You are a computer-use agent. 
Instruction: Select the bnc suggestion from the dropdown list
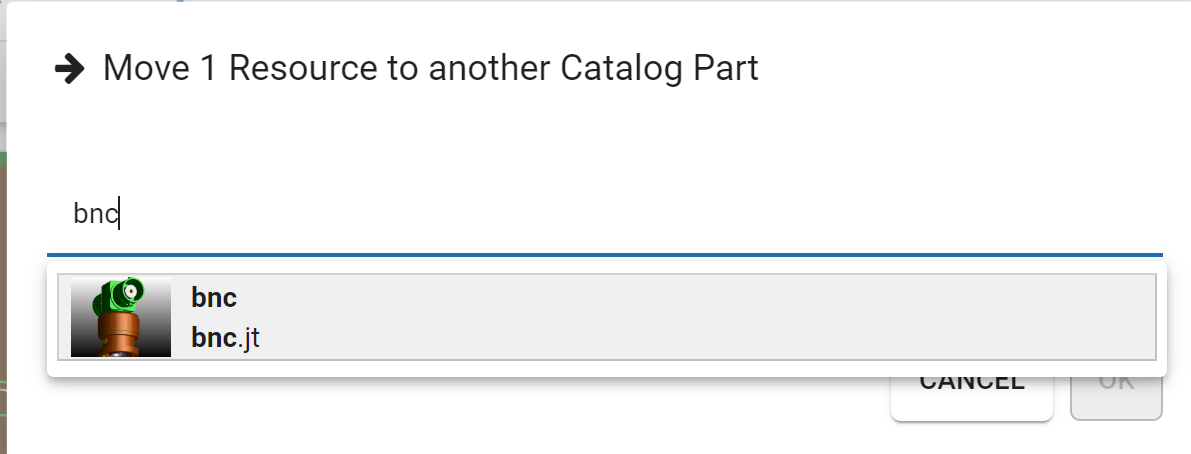point(607,317)
